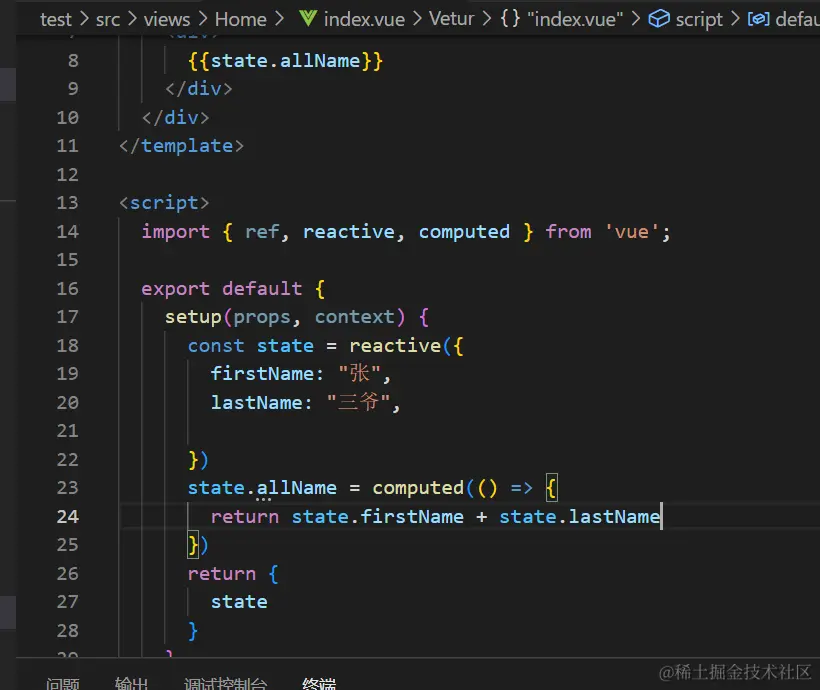The height and width of the screenshot is (690, 820).
Task: Click 'const state' declaration
Action: [250, 346]
